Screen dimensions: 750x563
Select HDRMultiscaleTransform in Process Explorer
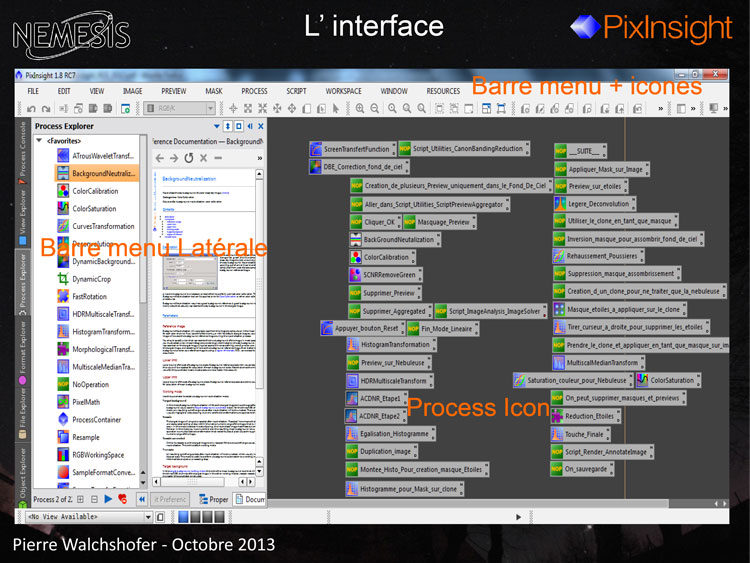click(x=96, y=314)
